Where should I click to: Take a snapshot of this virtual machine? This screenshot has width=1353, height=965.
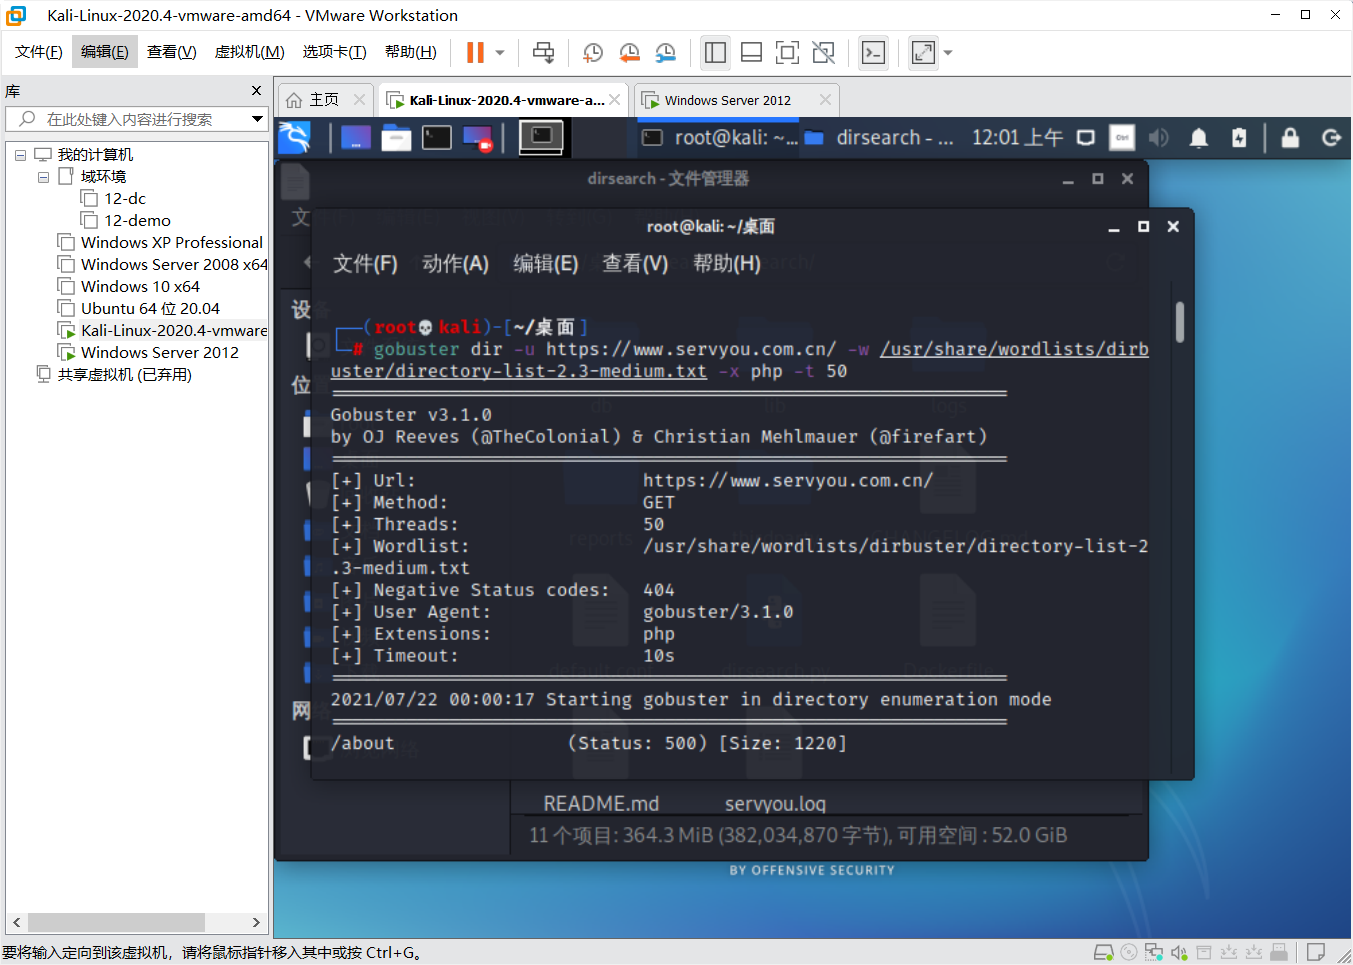click(593, 52)
